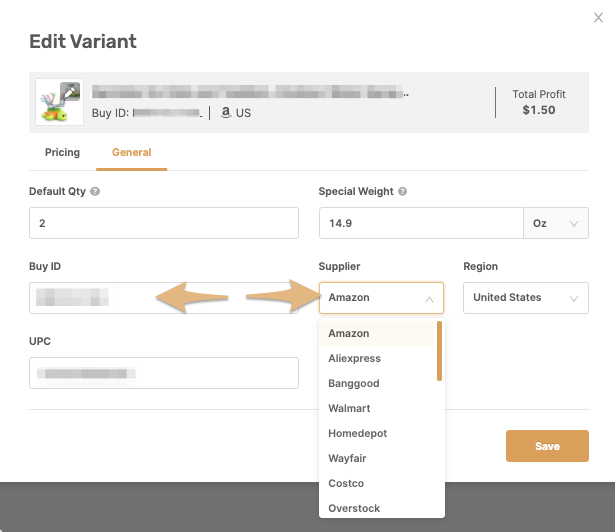Click the Special Weight value field
The image size is (615, 532).
tap(421, 223)
